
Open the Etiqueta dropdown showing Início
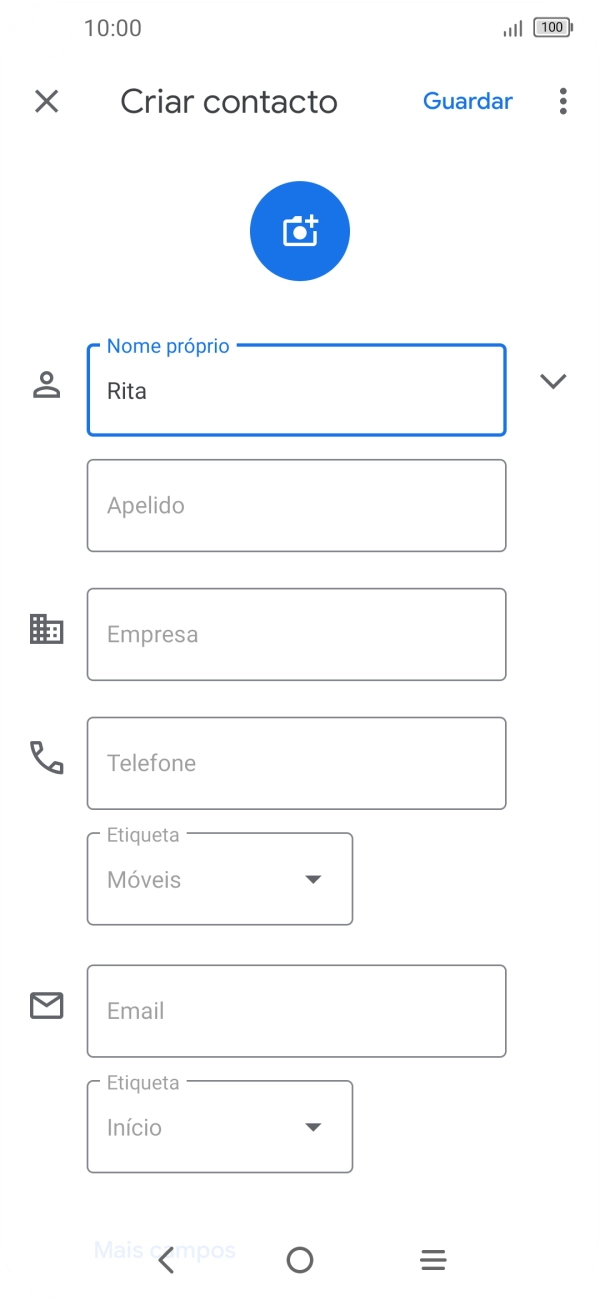313,1126
